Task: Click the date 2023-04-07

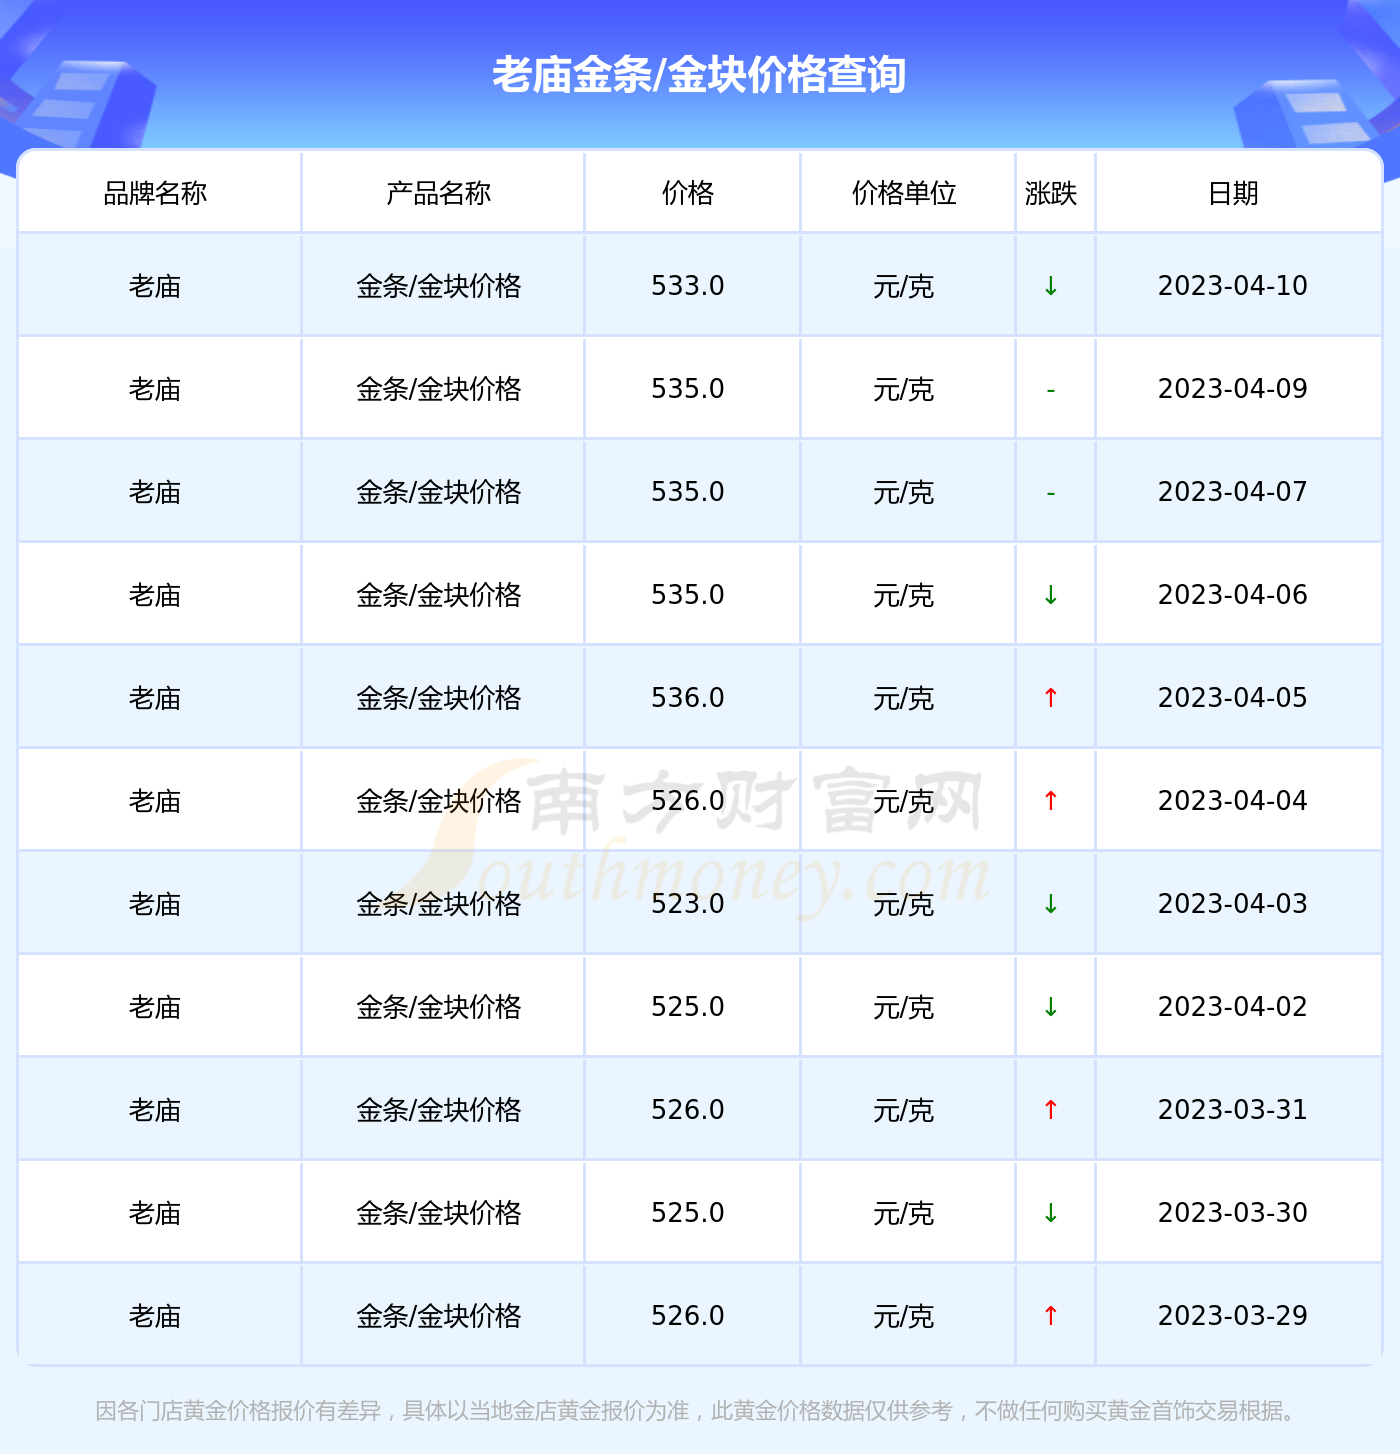Action: pyautogui.click(x=1233, y=492)
